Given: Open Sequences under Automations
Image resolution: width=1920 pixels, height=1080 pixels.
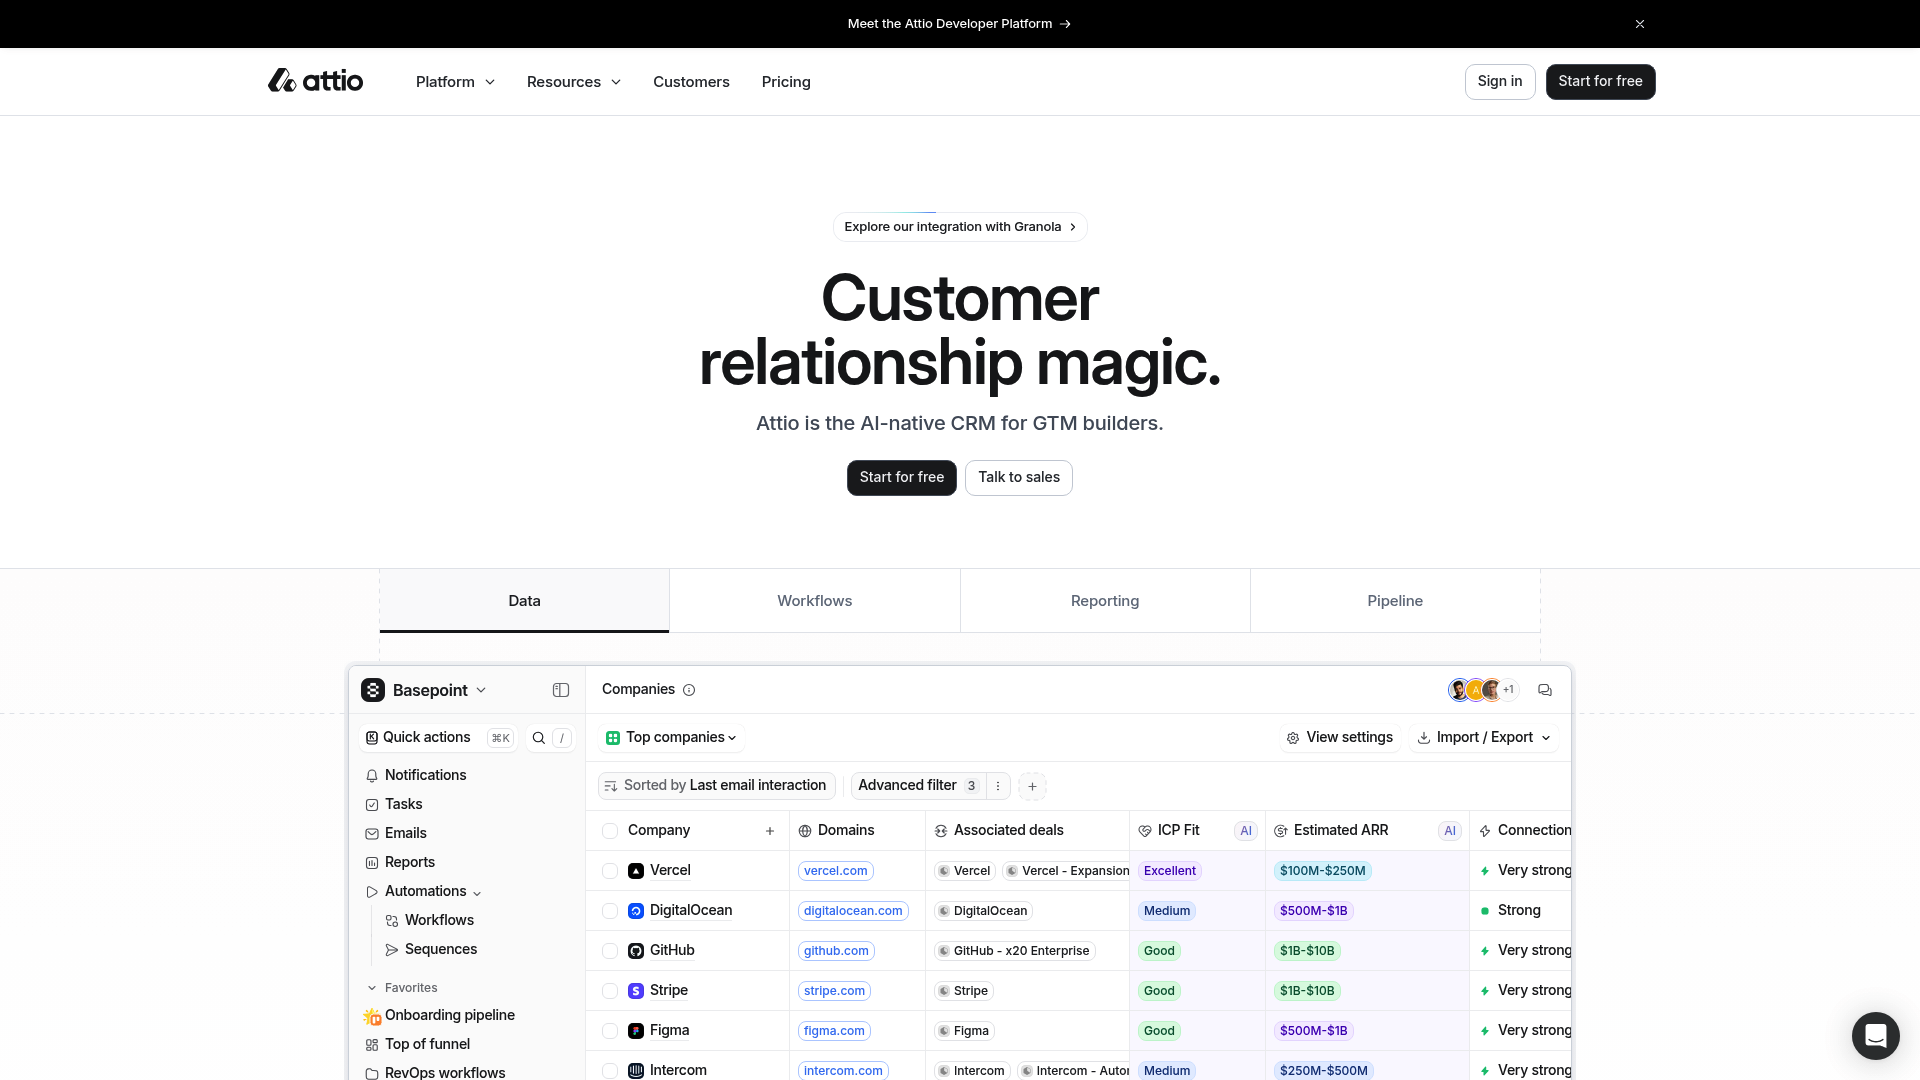Looking at the screenshot, I should [x=431, y=949].
